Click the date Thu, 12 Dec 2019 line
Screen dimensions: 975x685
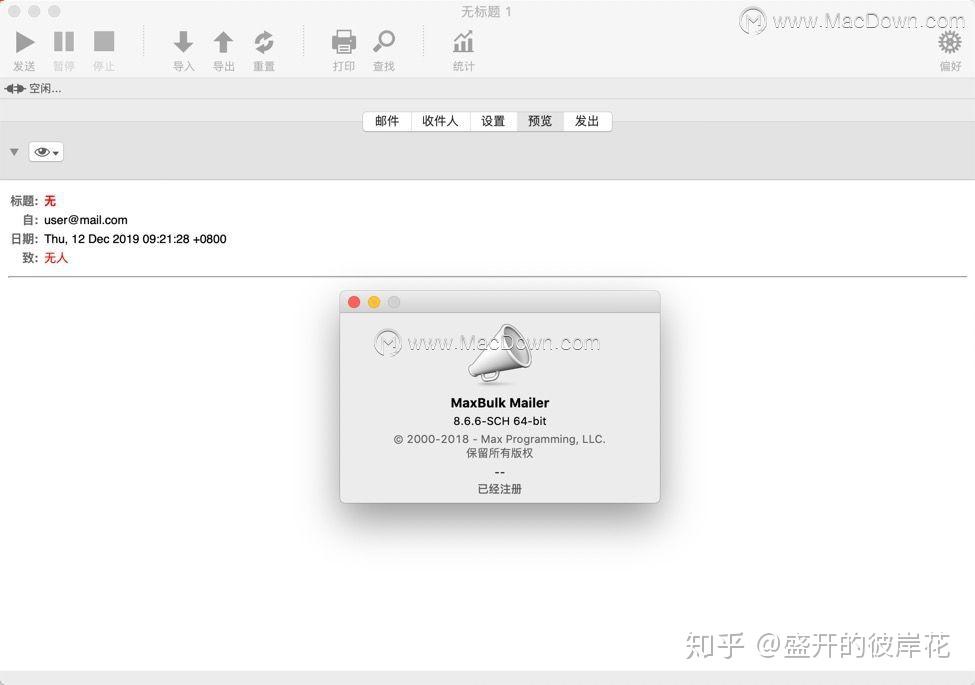tap(135, 239)
